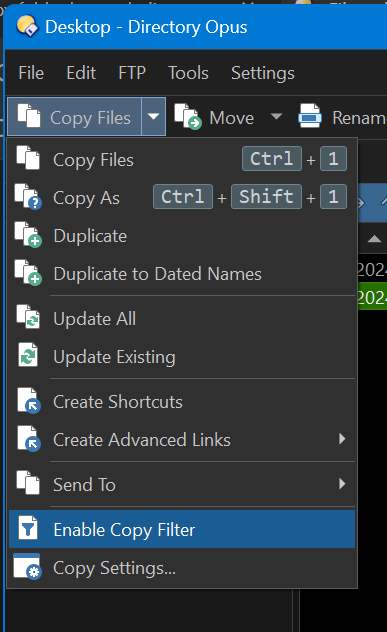Click the Create Shortcuts arrow icon
387x632 pixels.
pyautogui.click(x=29, y=401)
